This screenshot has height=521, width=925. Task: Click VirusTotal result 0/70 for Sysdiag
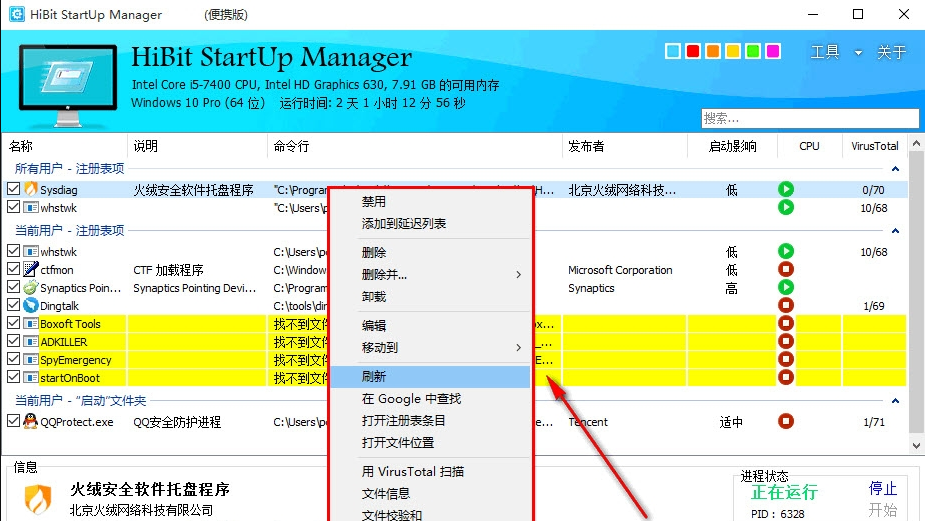873,190
